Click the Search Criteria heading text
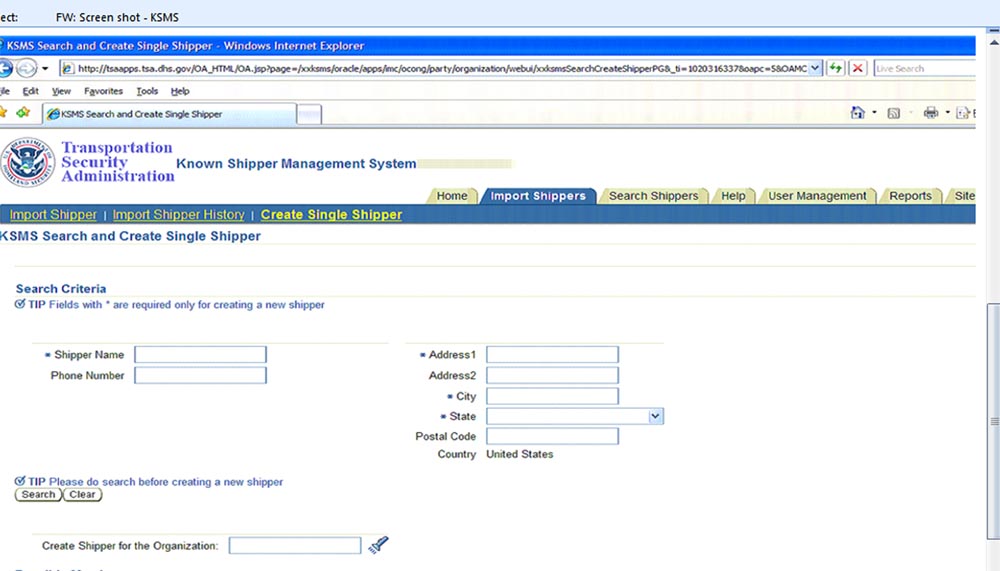 61,289
